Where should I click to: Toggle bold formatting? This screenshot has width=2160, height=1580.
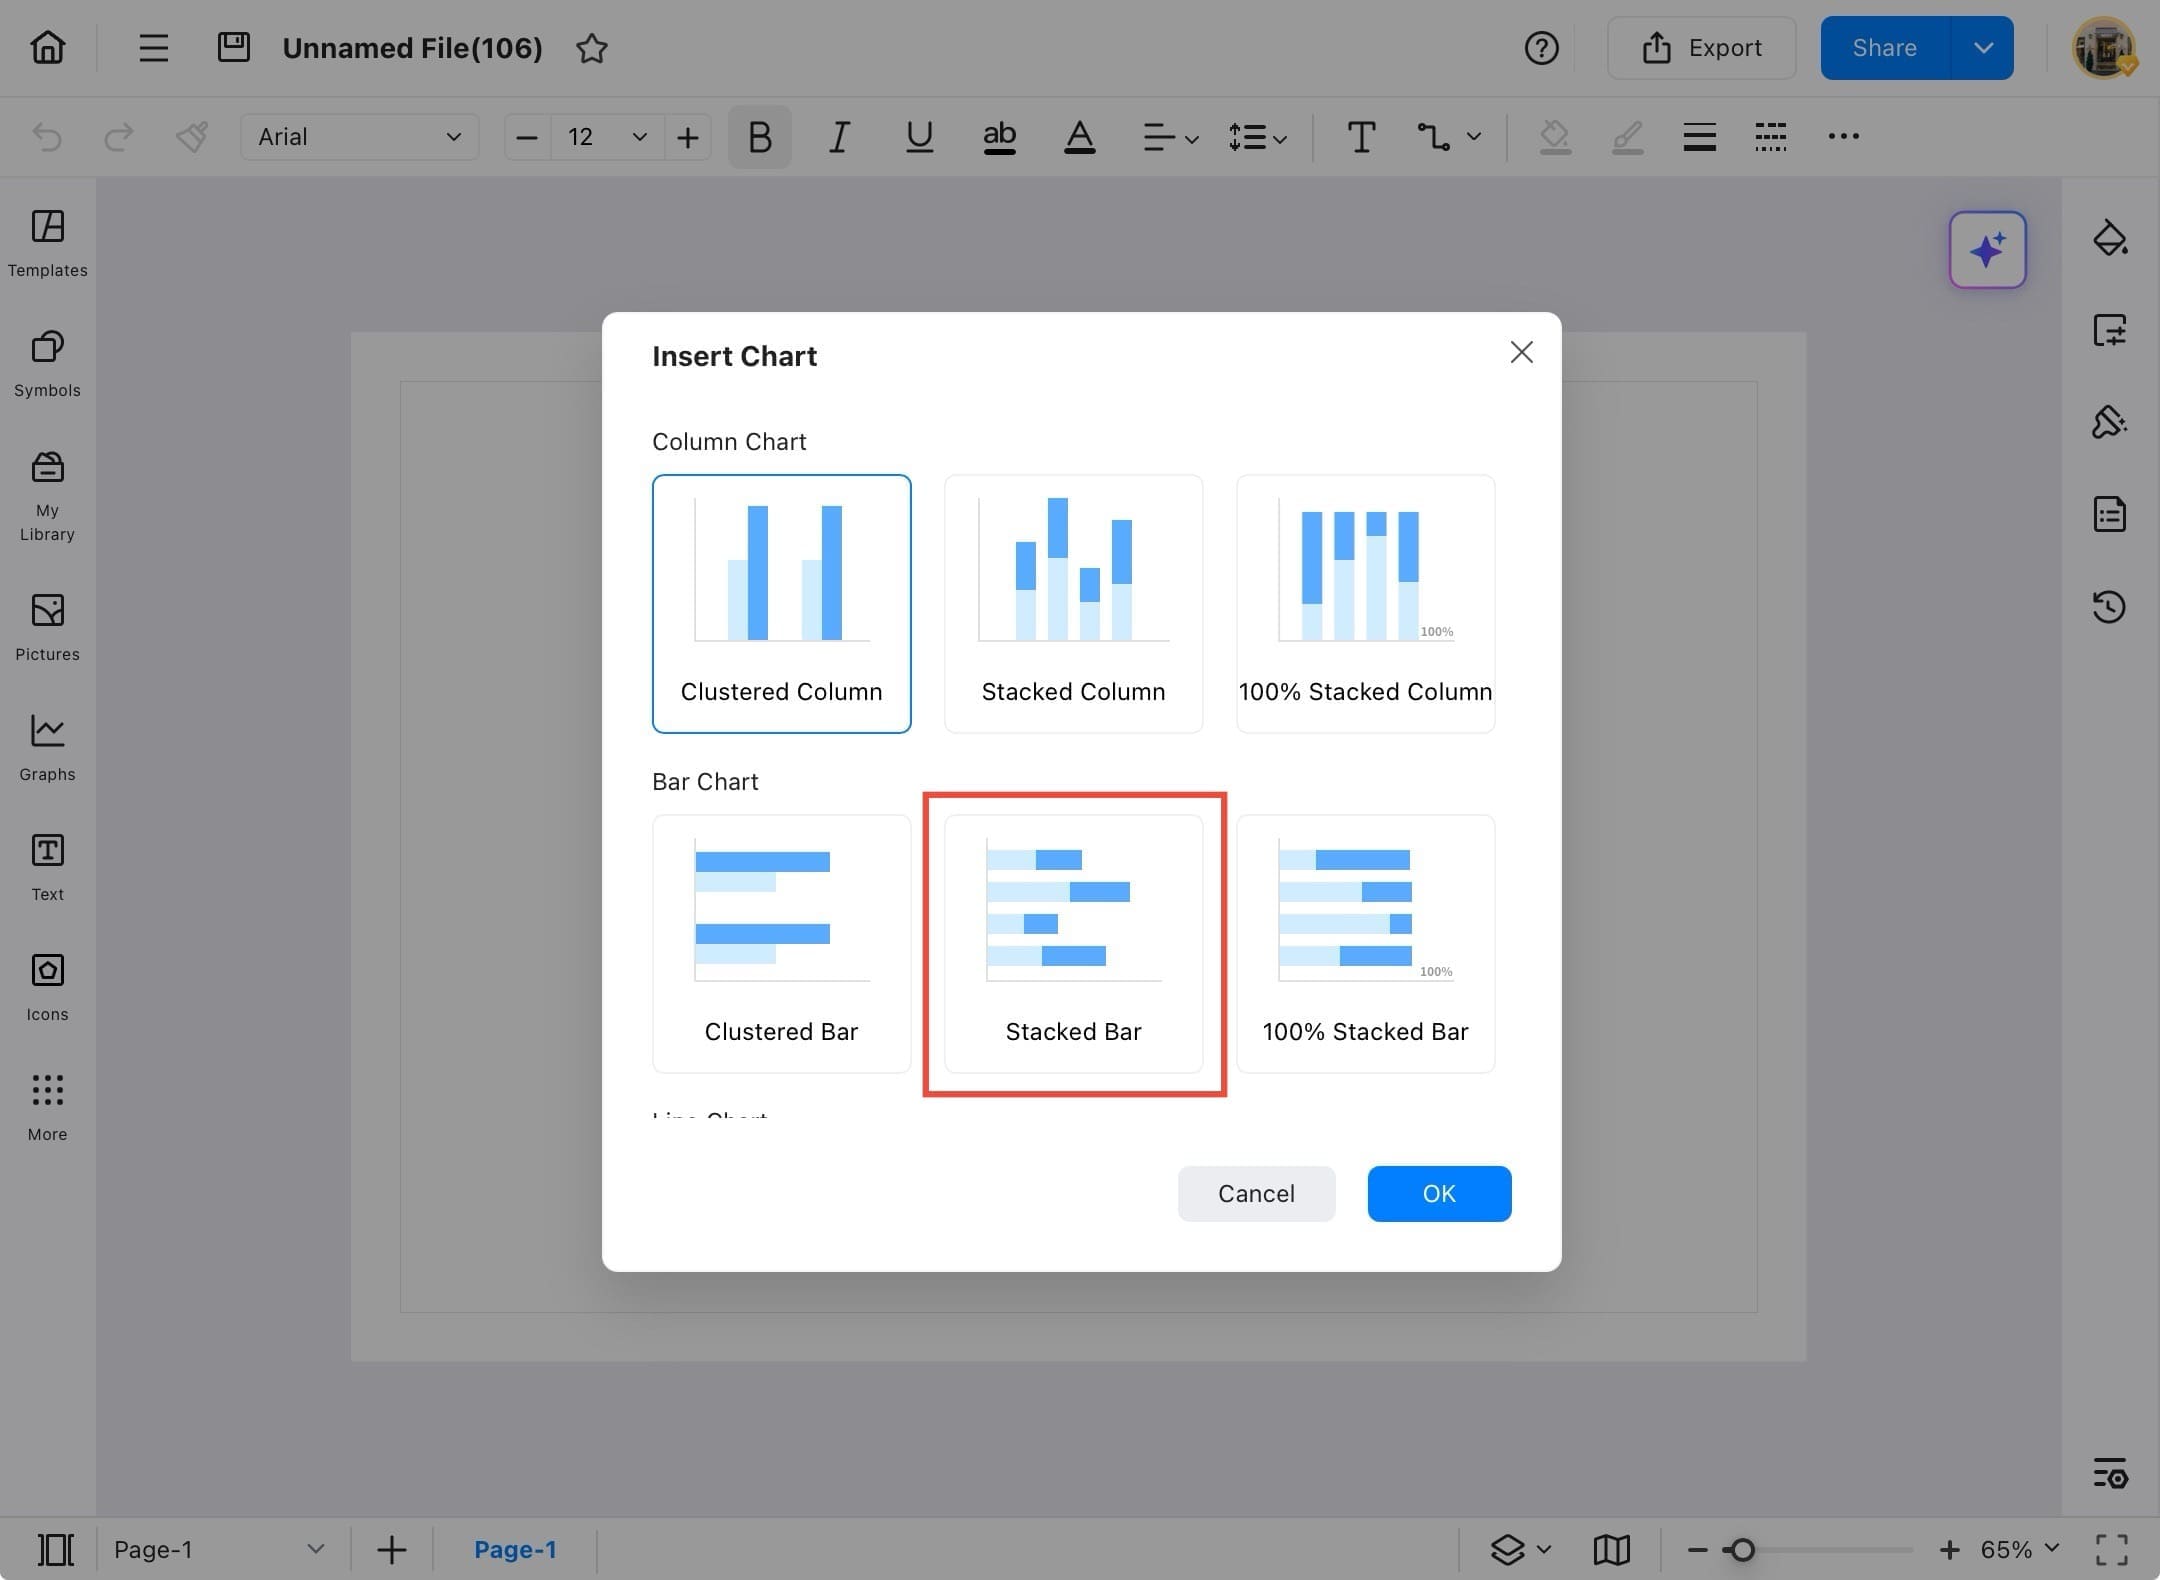758,137
